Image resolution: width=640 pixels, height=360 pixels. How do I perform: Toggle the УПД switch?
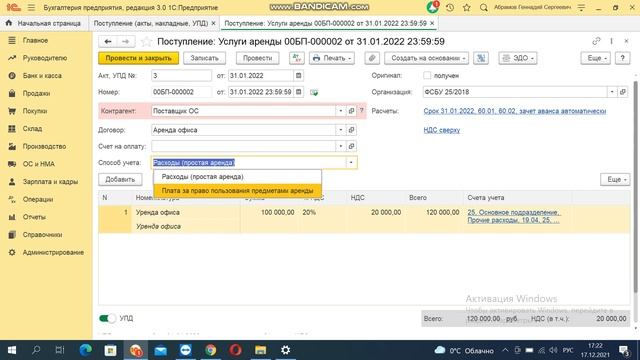point(107,318)
